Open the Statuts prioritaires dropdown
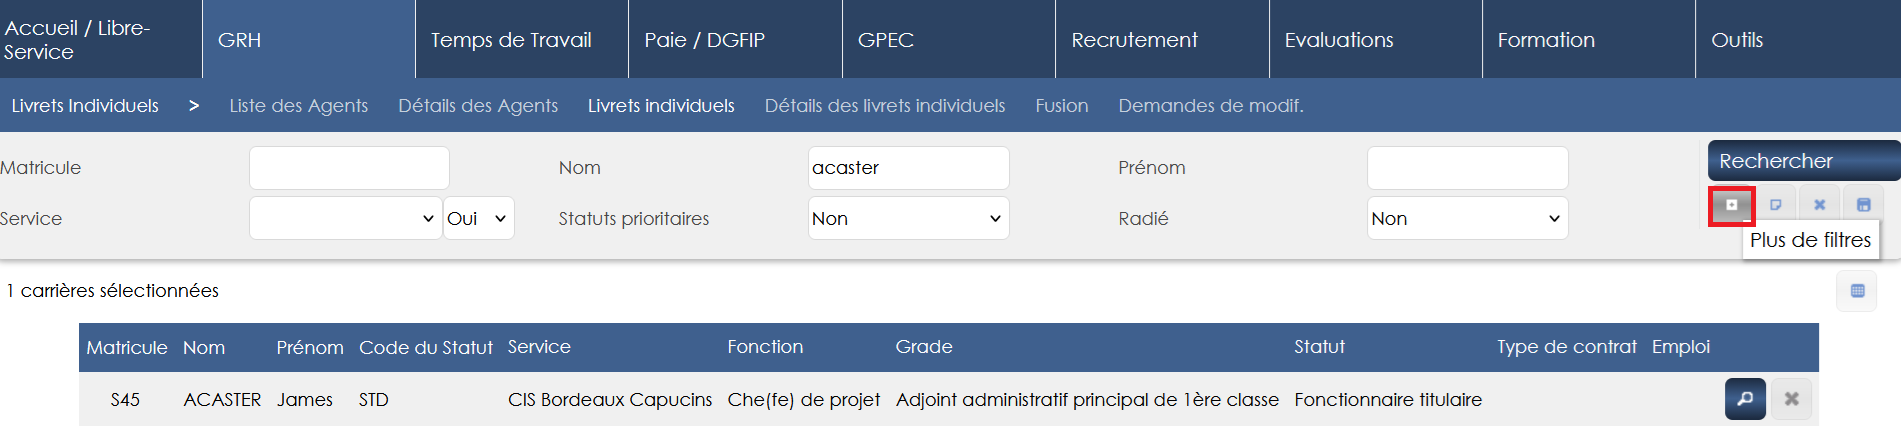The width and height of the screenshot is (1901, 445). [908, 218]
